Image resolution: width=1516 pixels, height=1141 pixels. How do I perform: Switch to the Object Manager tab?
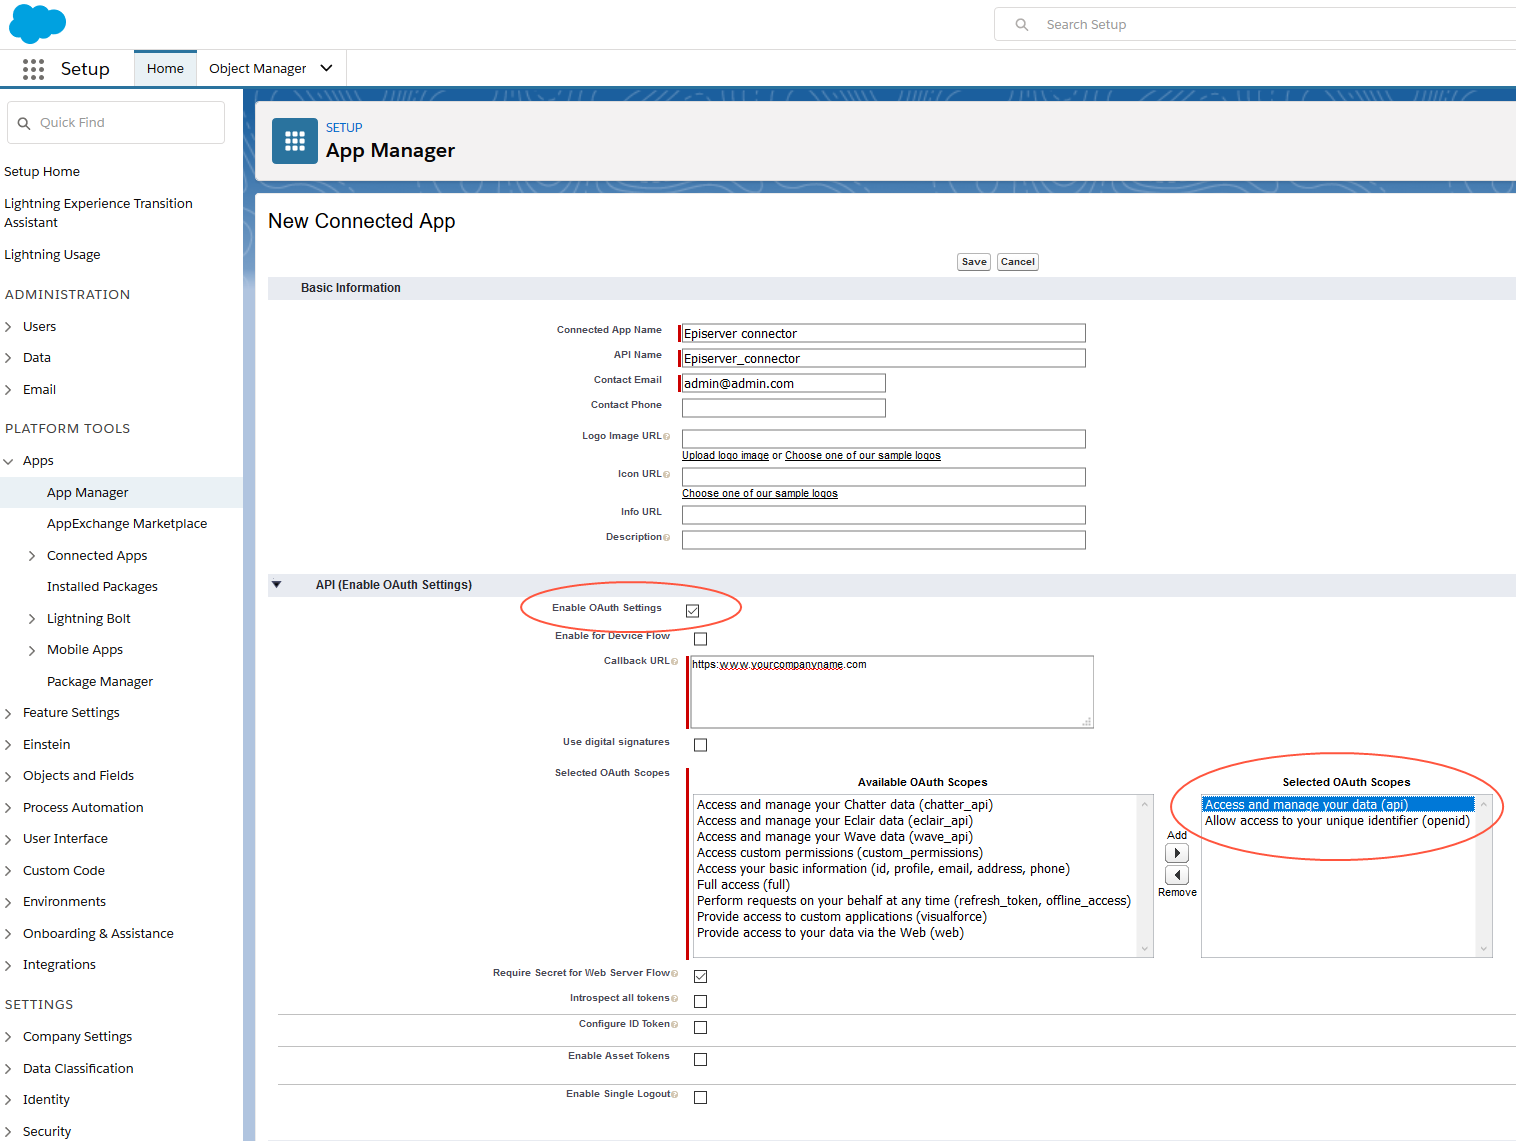coord(258,67)
